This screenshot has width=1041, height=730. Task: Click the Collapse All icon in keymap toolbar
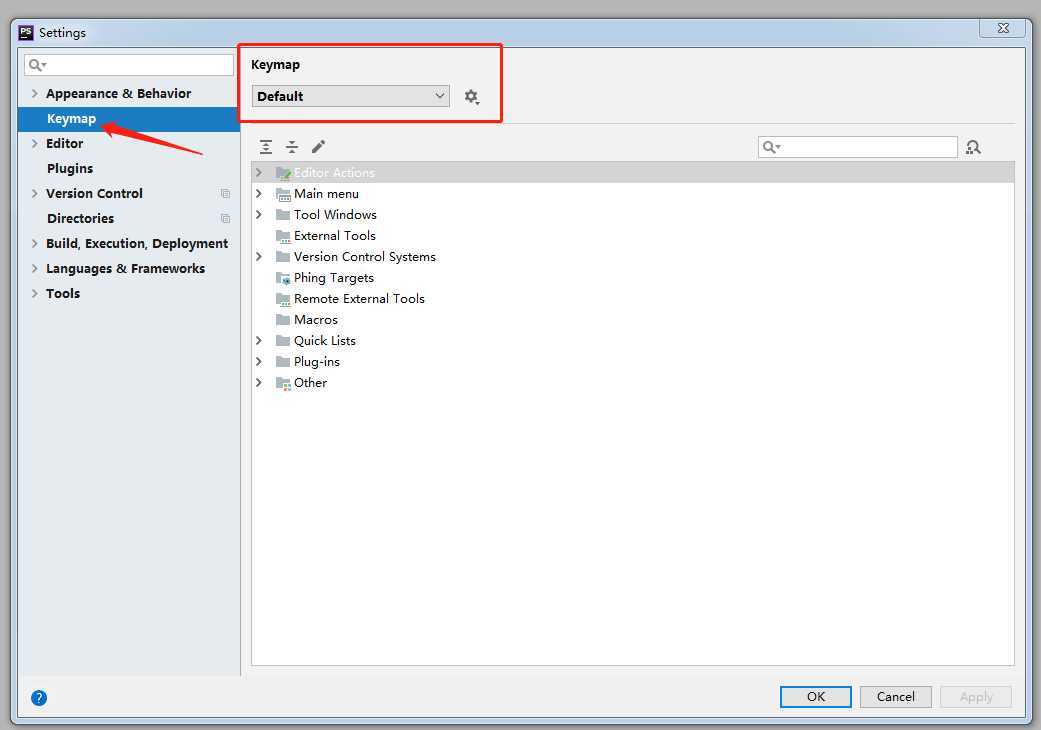click(x=292, y=147)
